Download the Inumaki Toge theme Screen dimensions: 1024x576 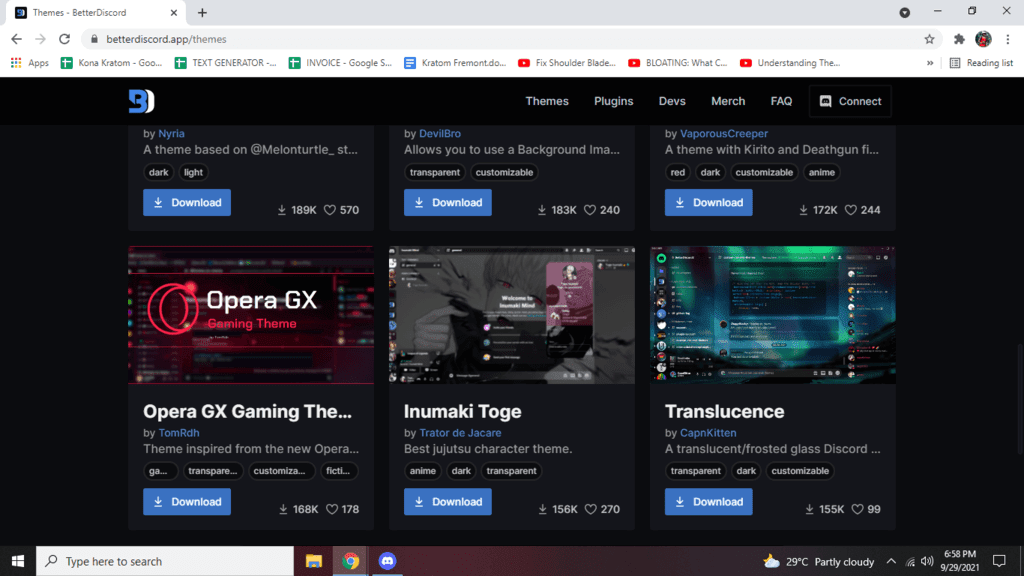point(447,502)
